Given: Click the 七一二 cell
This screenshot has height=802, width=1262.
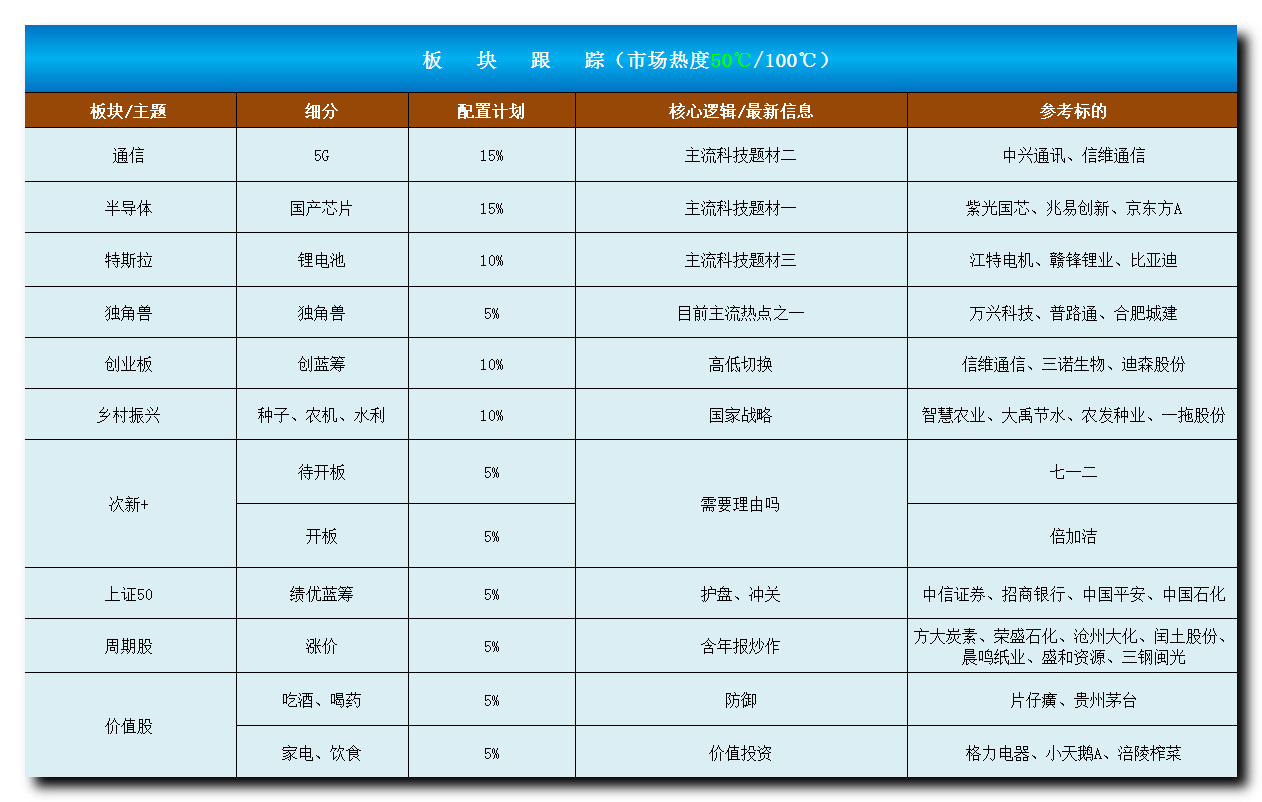Looking at the screenshot, I should pos(1072,472).
